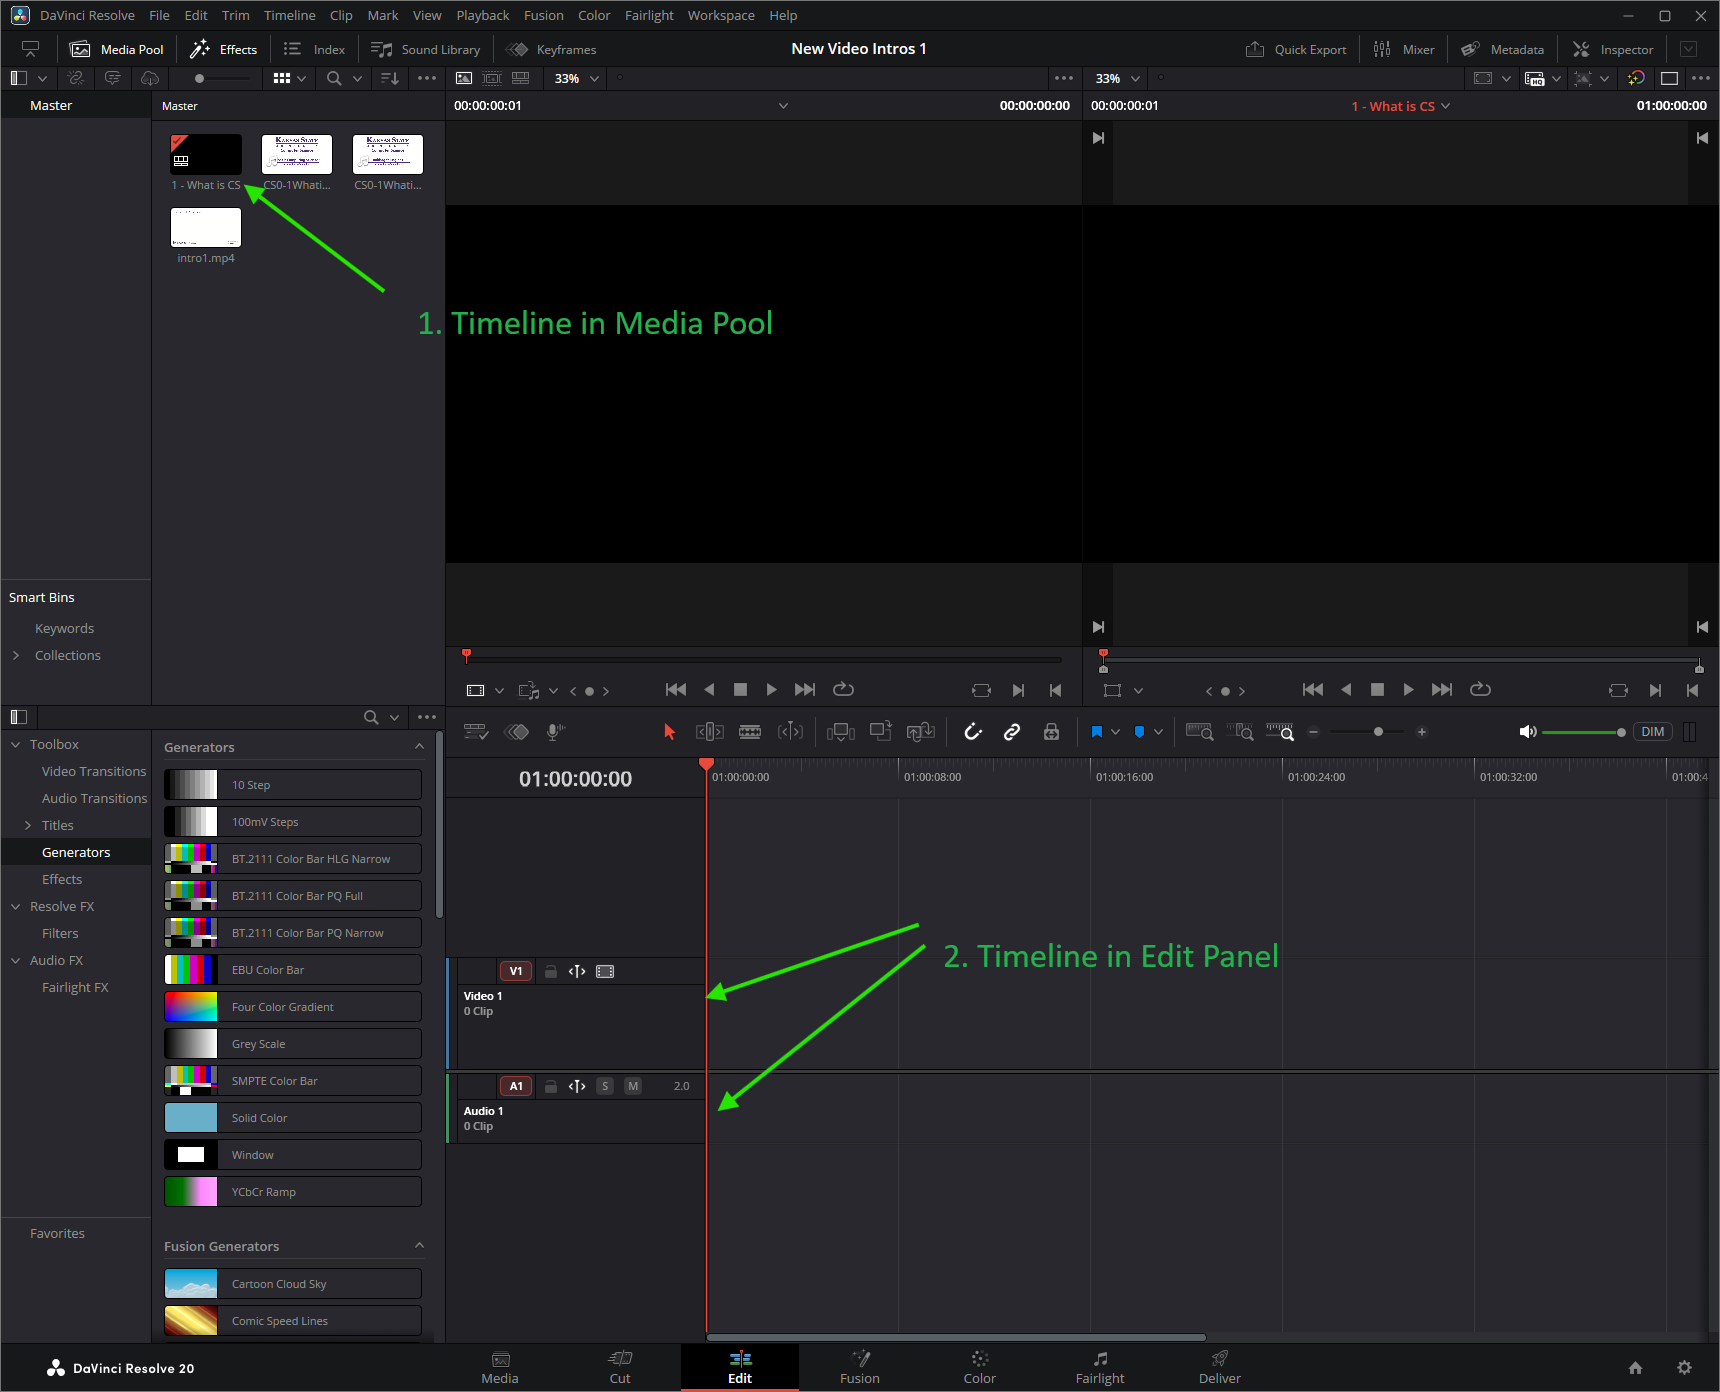Switch to the Deliver page
The height and width of the screenshot is (1392, 1720).
click(x=1220, y=1367)
